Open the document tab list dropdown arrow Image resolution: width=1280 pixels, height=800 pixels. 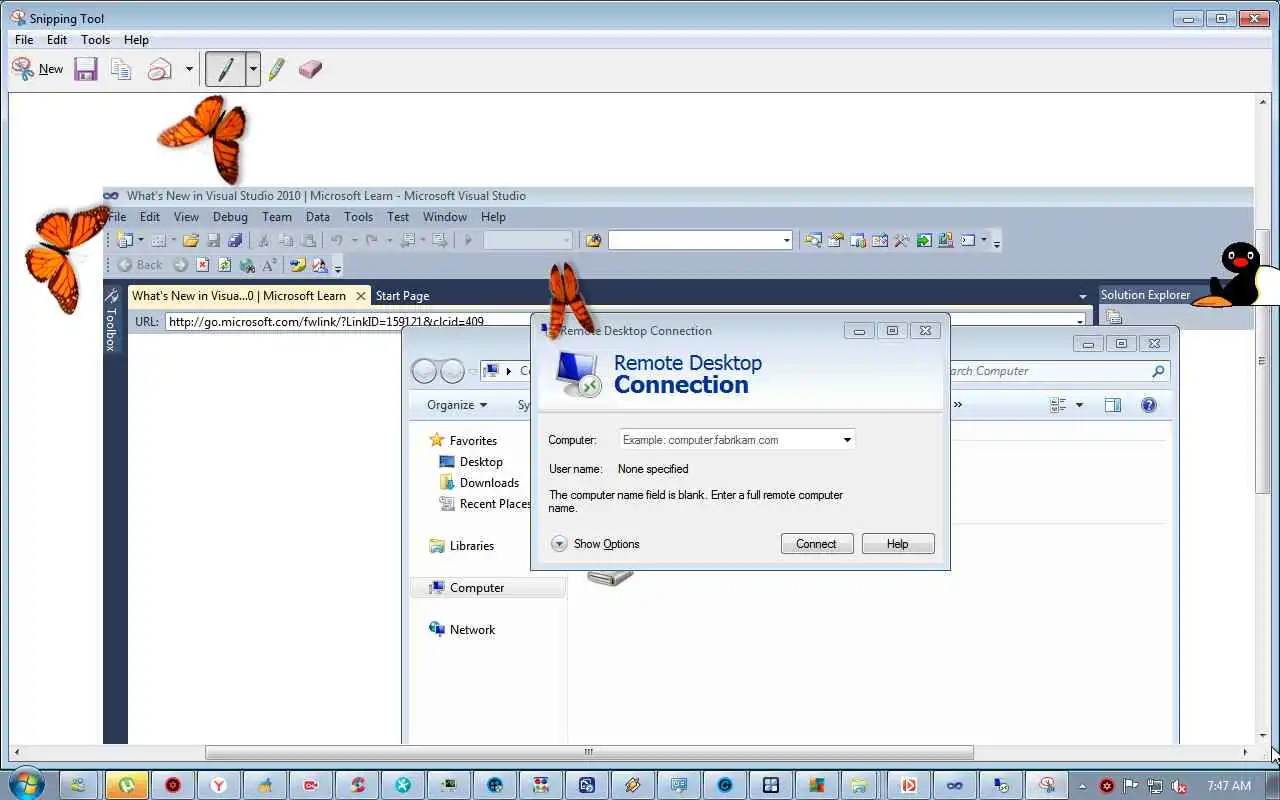[1083, 296]
